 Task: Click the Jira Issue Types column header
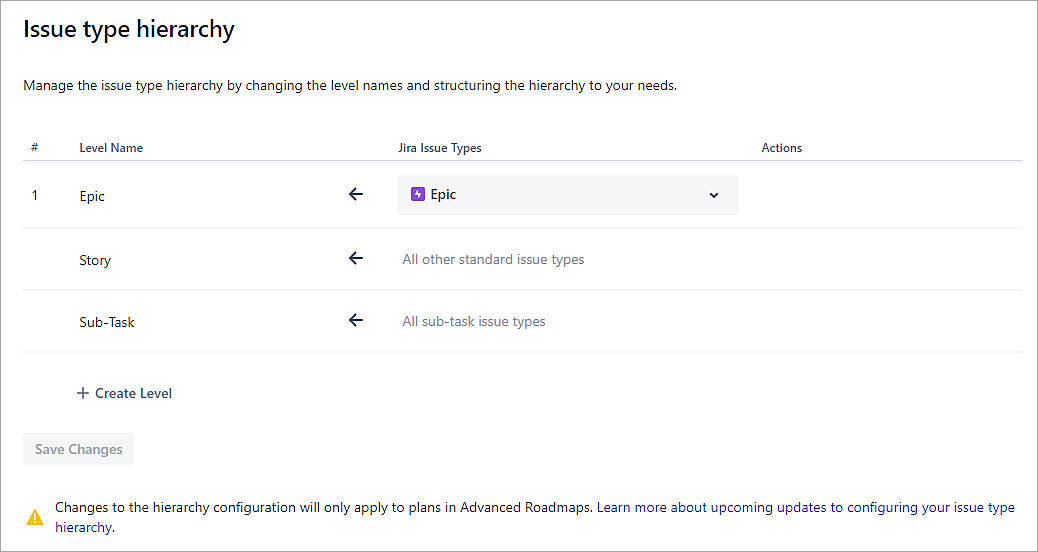click(x=440, y=148)
